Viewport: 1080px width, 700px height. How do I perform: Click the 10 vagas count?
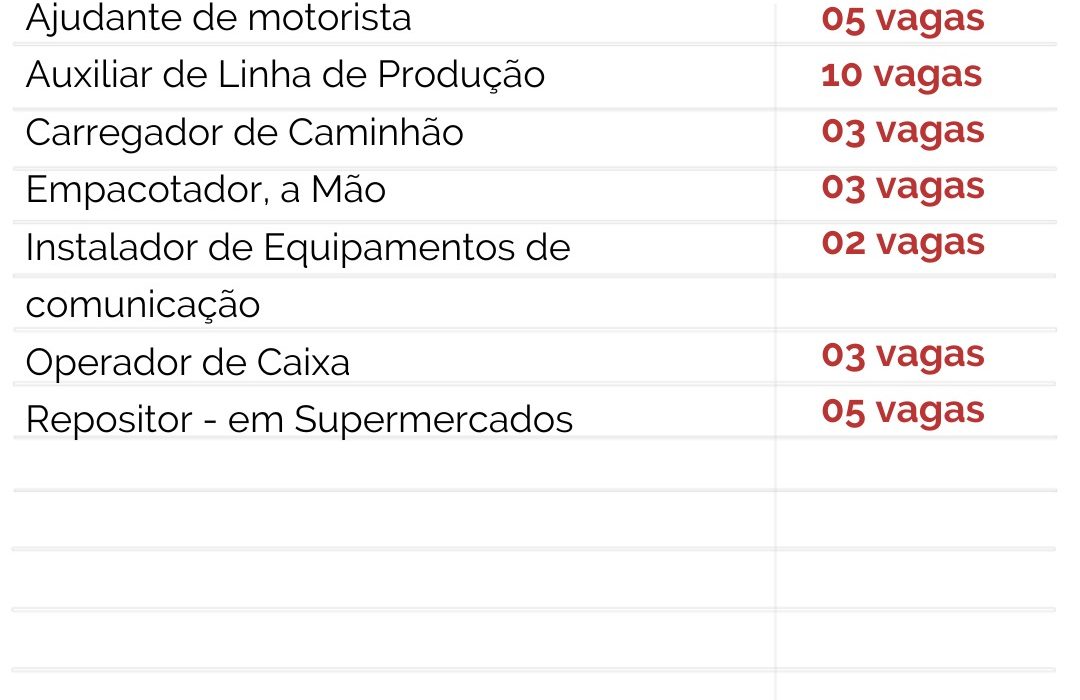pyautogui.click(x=901, y=75)
